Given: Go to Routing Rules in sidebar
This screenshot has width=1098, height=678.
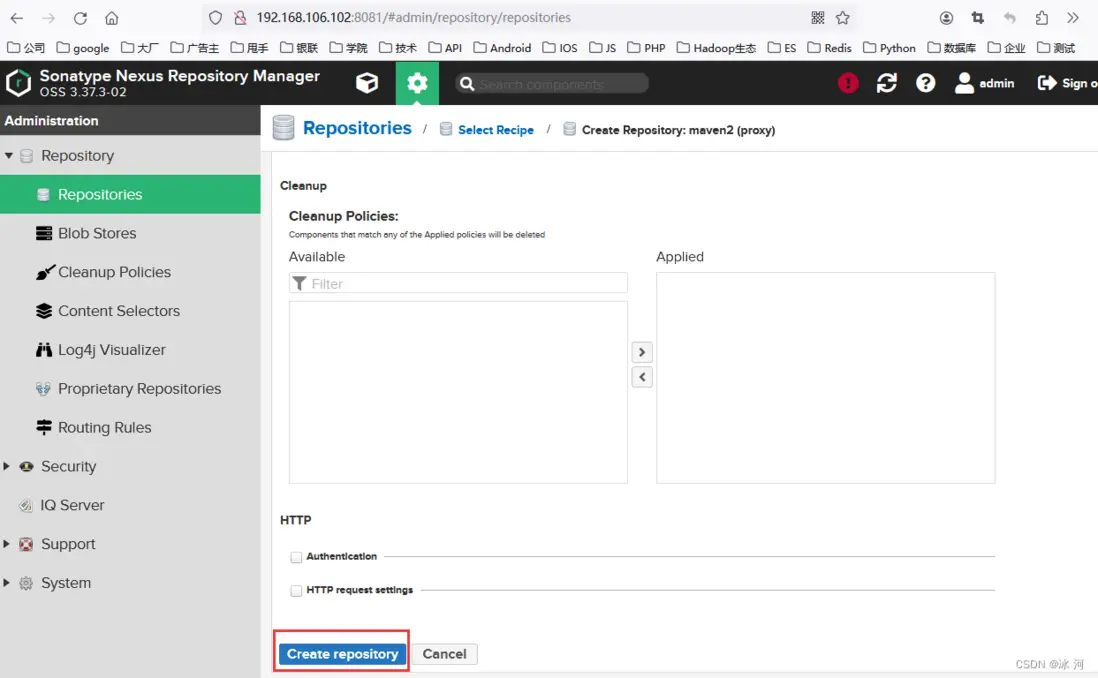Looking at the screenshot, I should pos(104,427).
